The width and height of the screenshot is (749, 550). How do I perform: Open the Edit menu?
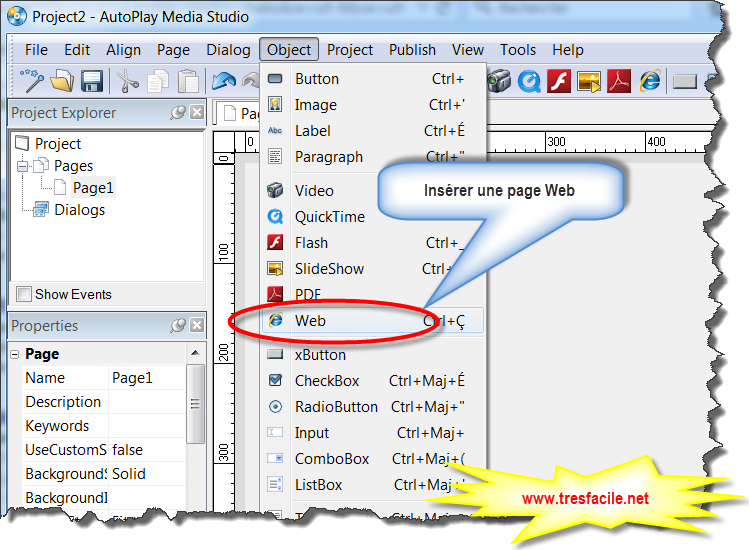77,50
